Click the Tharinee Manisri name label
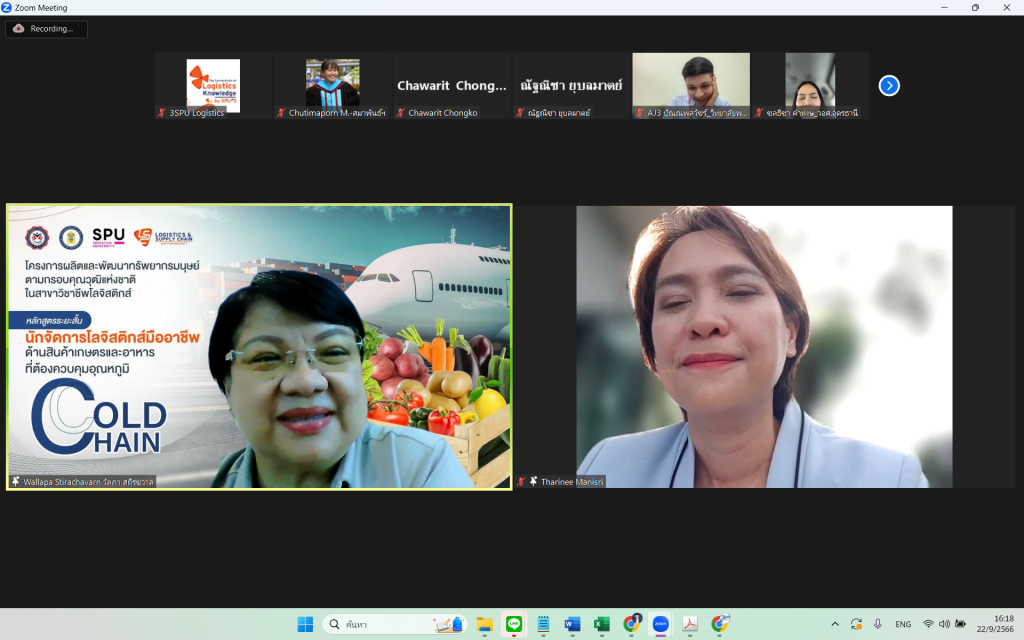Viewport: 1024px width, 640px height. pos(572,482)
